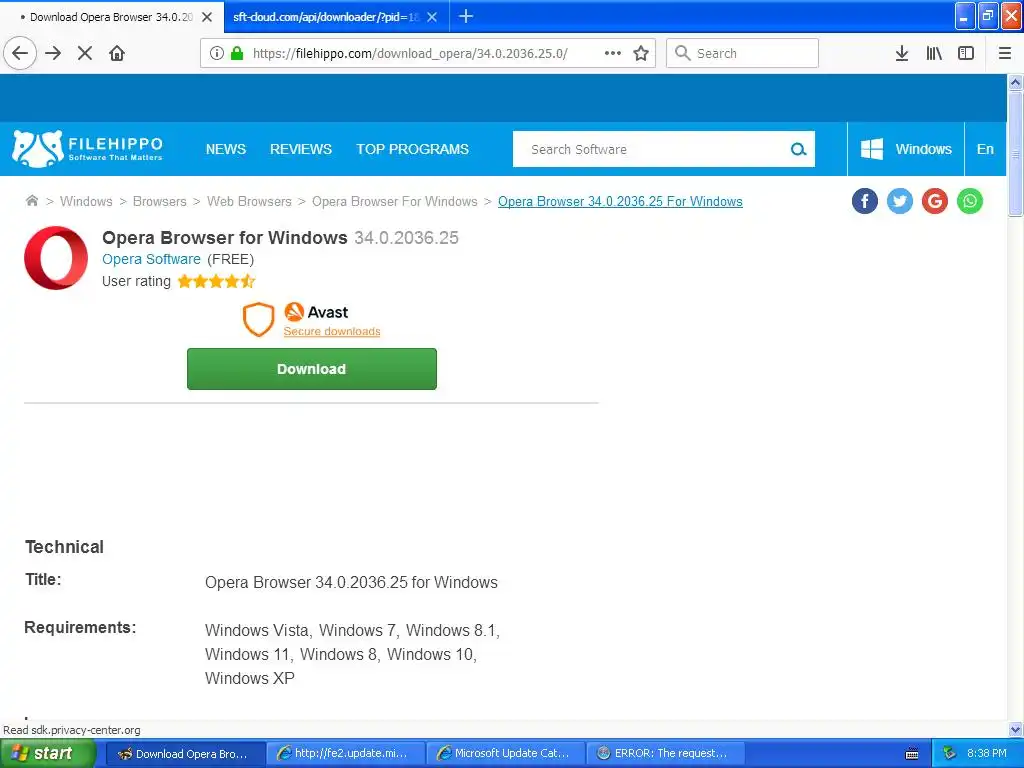Click the keyboard icon in system tray
This screenshot has width=1024, height=768.
912,754
